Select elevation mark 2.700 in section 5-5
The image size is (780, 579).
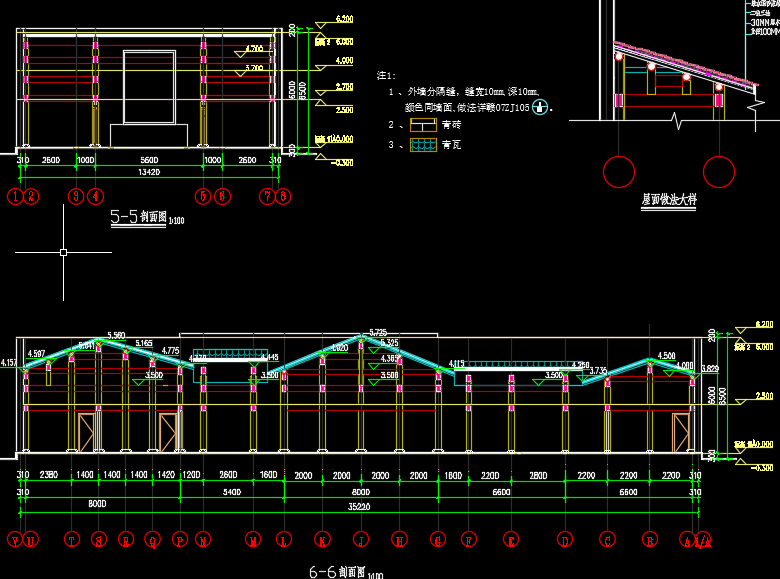[x=344, y=87]
